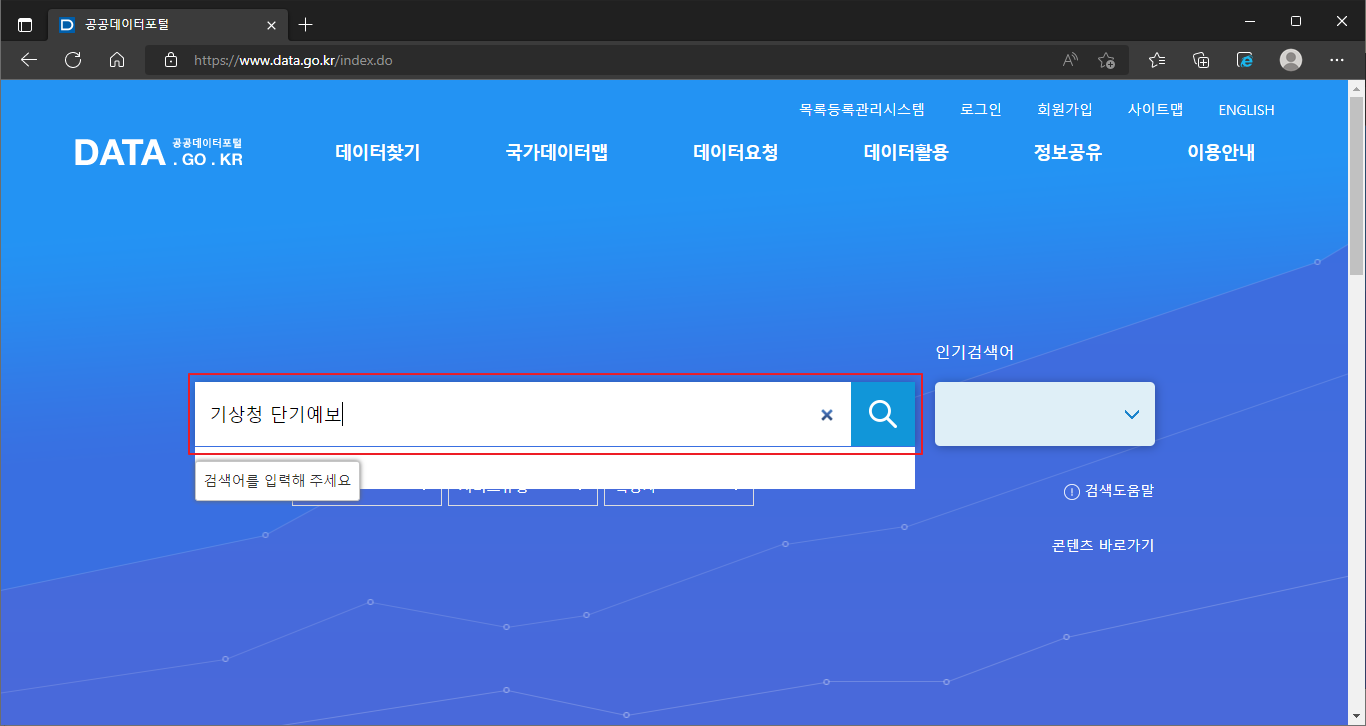Click the DATA.GO.KR logo
The width and height of the screenshot is (1366, 726).
pyautogui.click(x=159, y=152)
